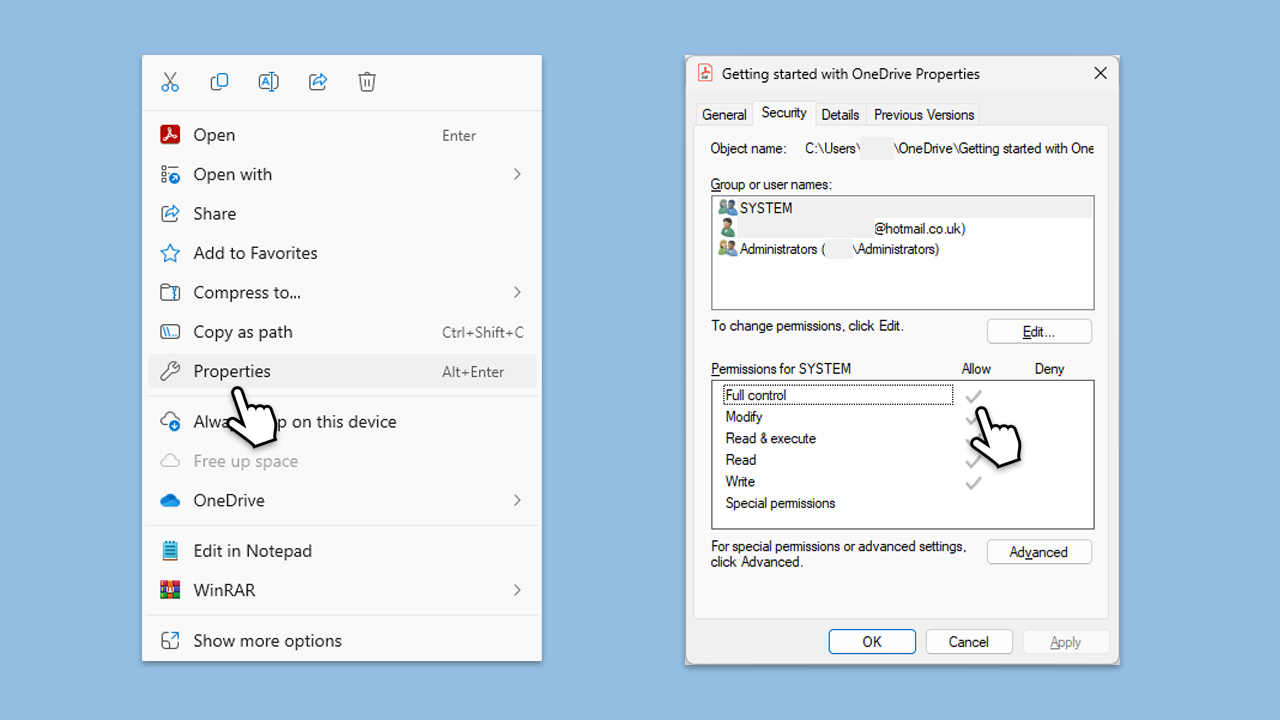Click the Copy icon in context menu
The image size is (1280, 720).
(219, 82)
